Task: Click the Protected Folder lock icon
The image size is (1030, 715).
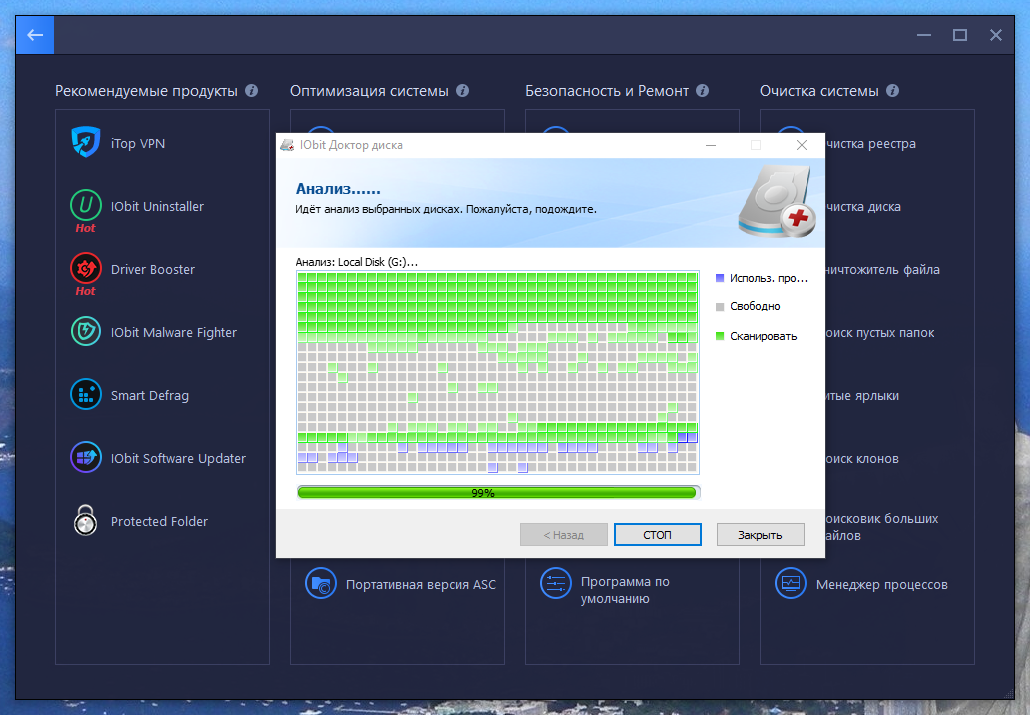Action: point(85,521)
